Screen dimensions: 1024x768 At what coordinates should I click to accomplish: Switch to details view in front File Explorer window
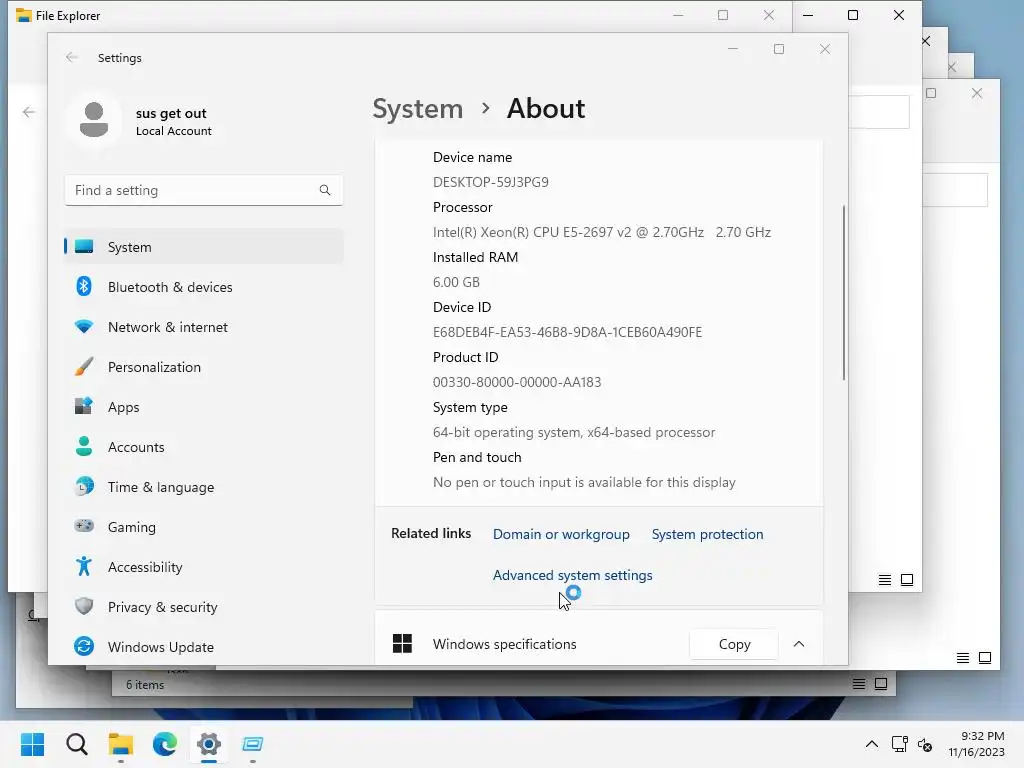pos(885,580)
